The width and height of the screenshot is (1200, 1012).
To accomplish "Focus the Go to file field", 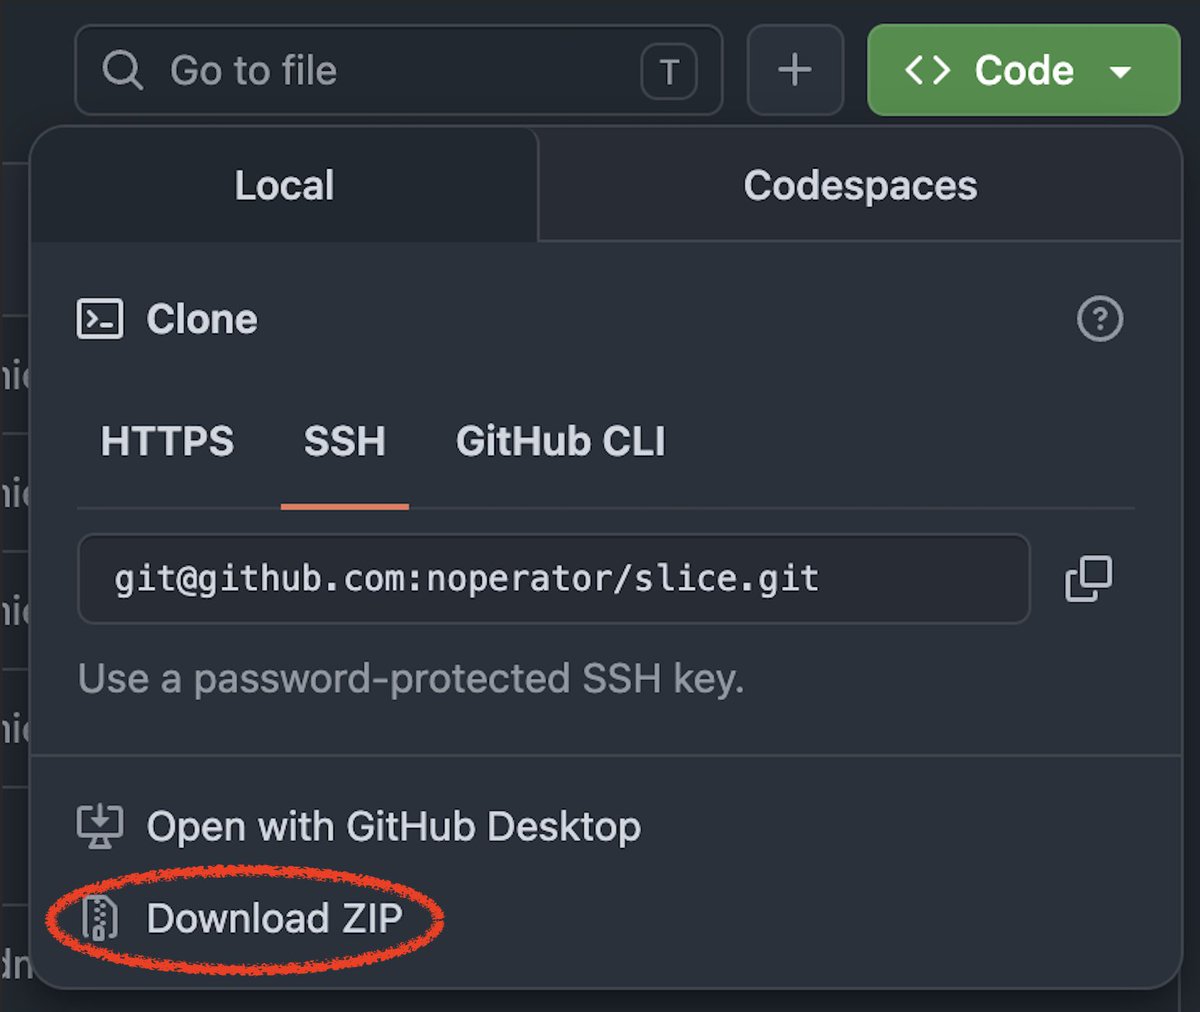I will [x=398, y=70].
